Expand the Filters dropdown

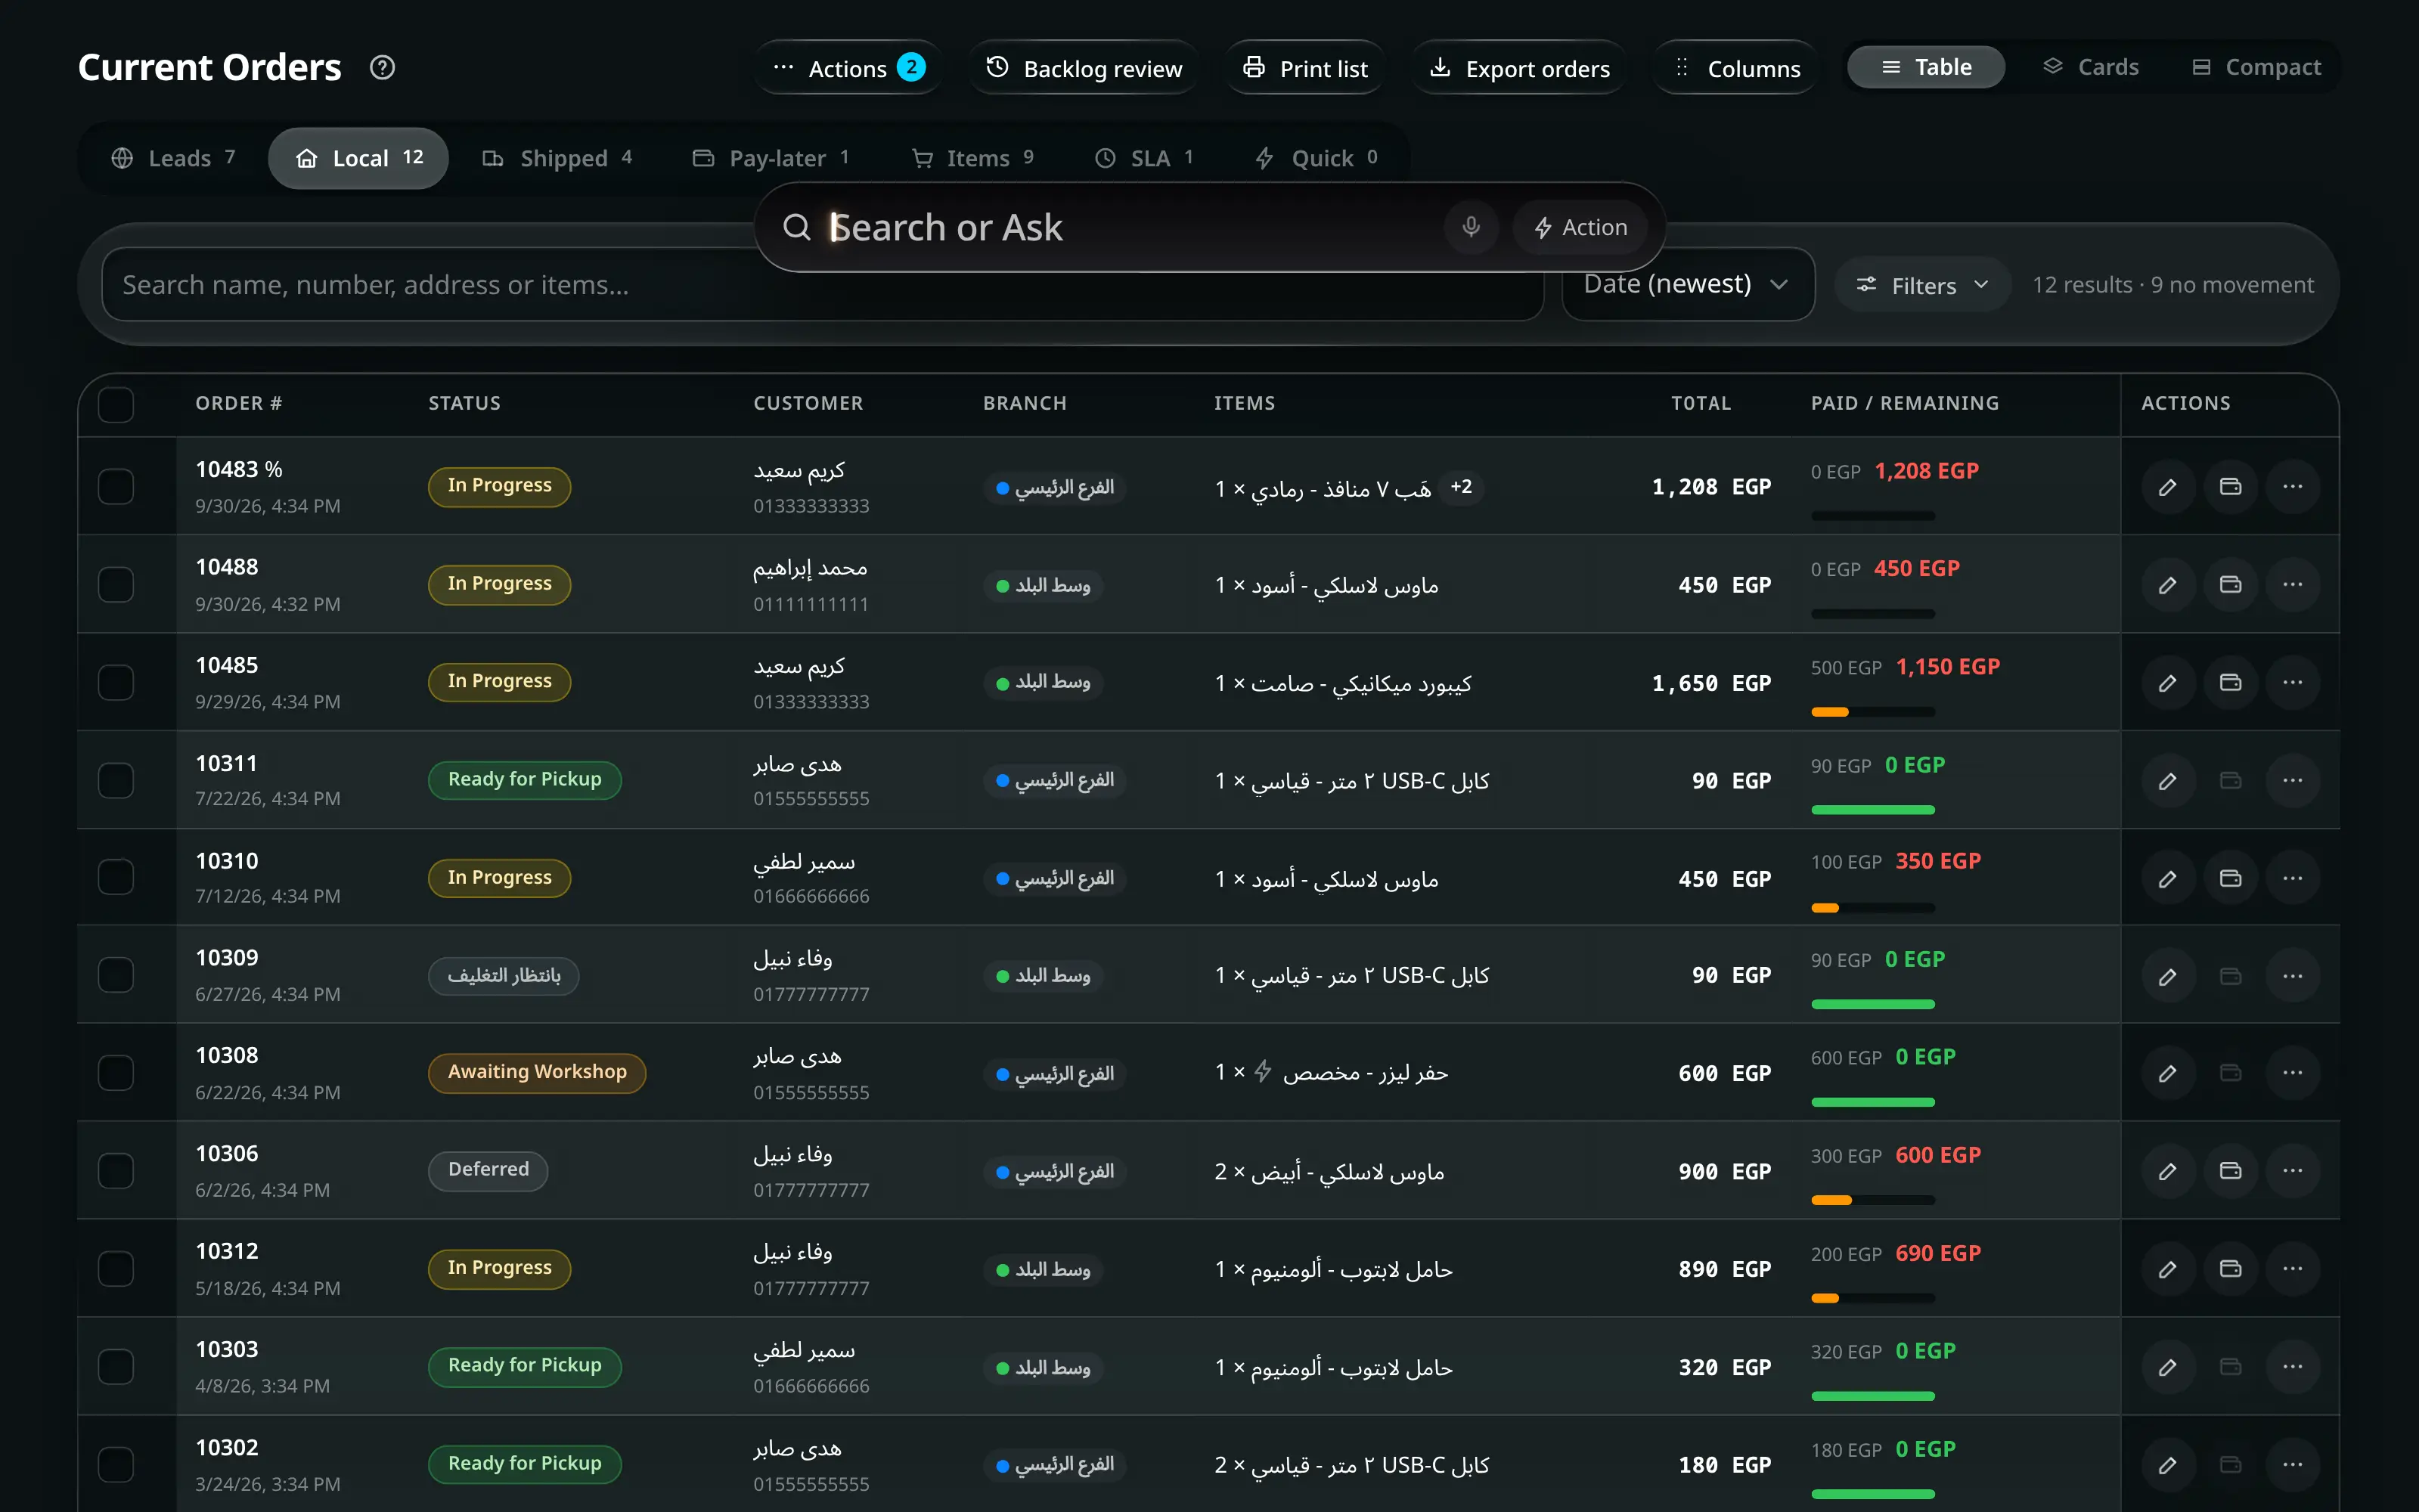pos(1922,285)
